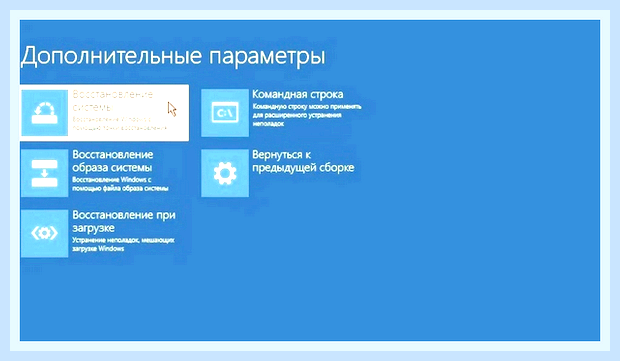Screen dimensions: 620x361
Task: Select "Вернуться к предыдущей сборке"
Action: [x=303, y=161]
